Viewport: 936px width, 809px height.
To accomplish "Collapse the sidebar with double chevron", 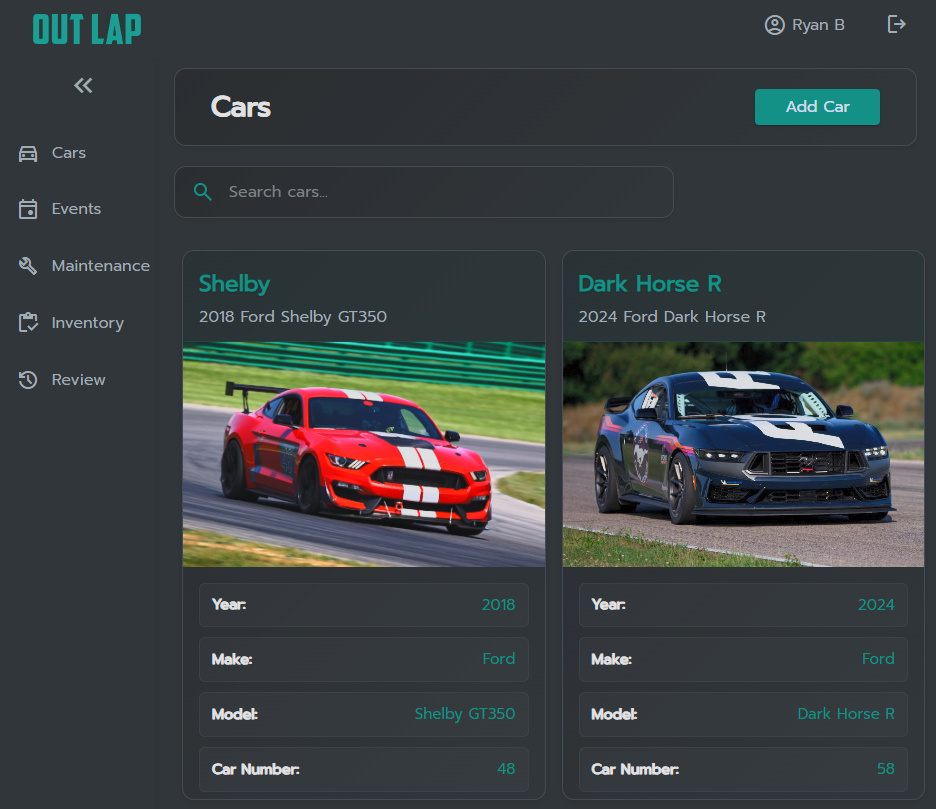I will click(x=83, y=86).
